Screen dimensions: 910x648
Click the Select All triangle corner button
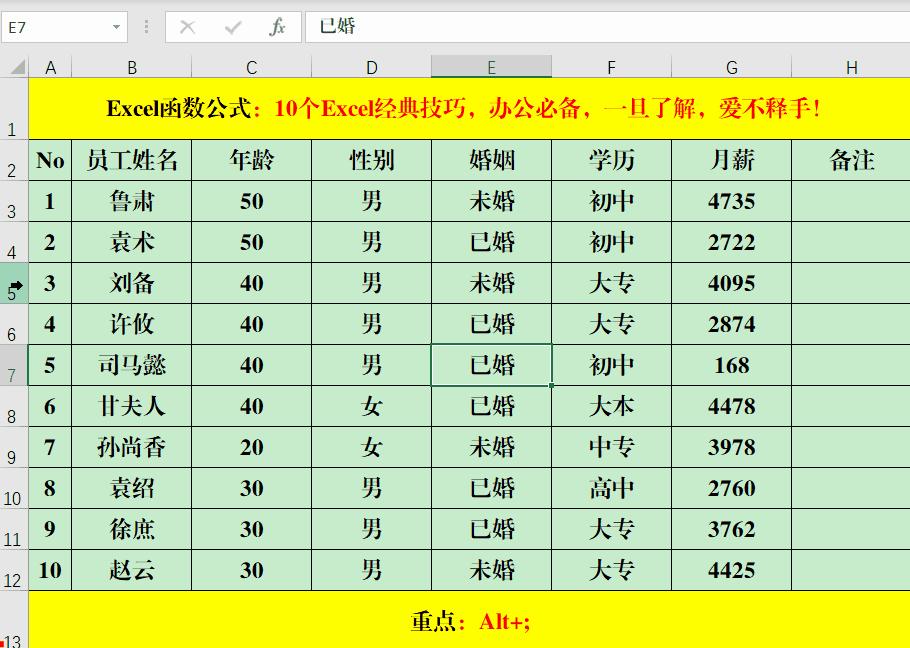click(x=14, y=67)
